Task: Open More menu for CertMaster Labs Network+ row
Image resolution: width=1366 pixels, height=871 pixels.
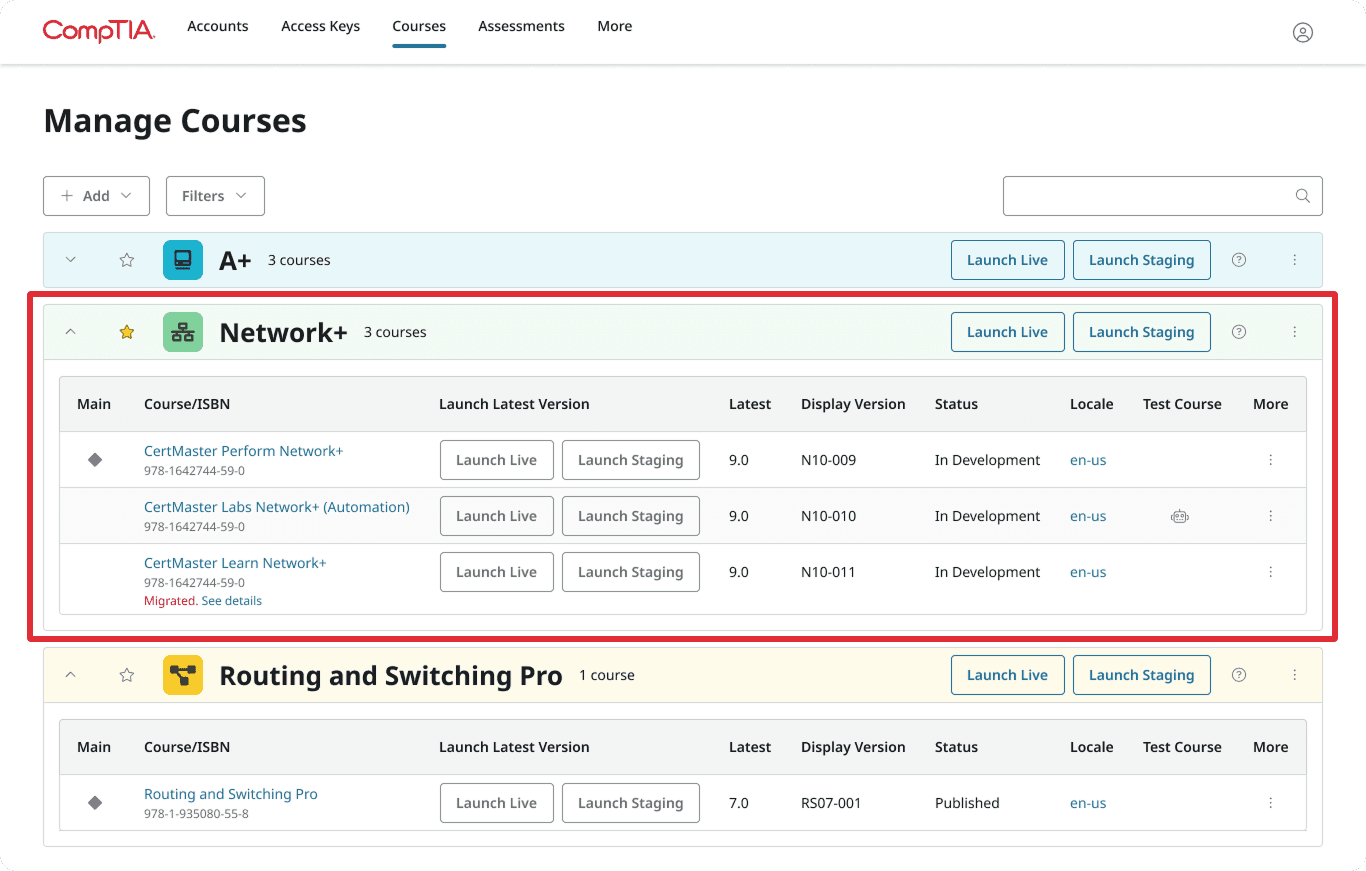Action: click(x=1271, y=516)
